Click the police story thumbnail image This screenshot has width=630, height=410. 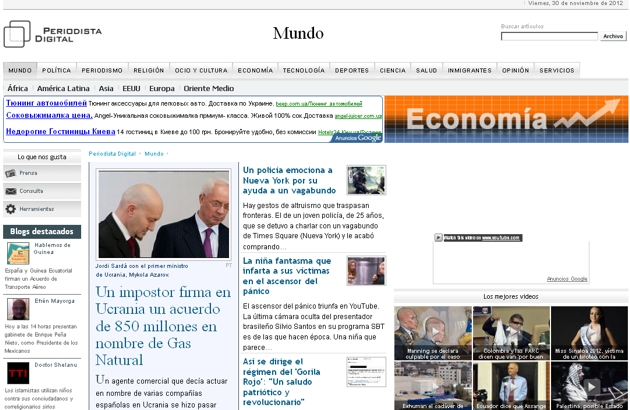(x=366, y=180)
